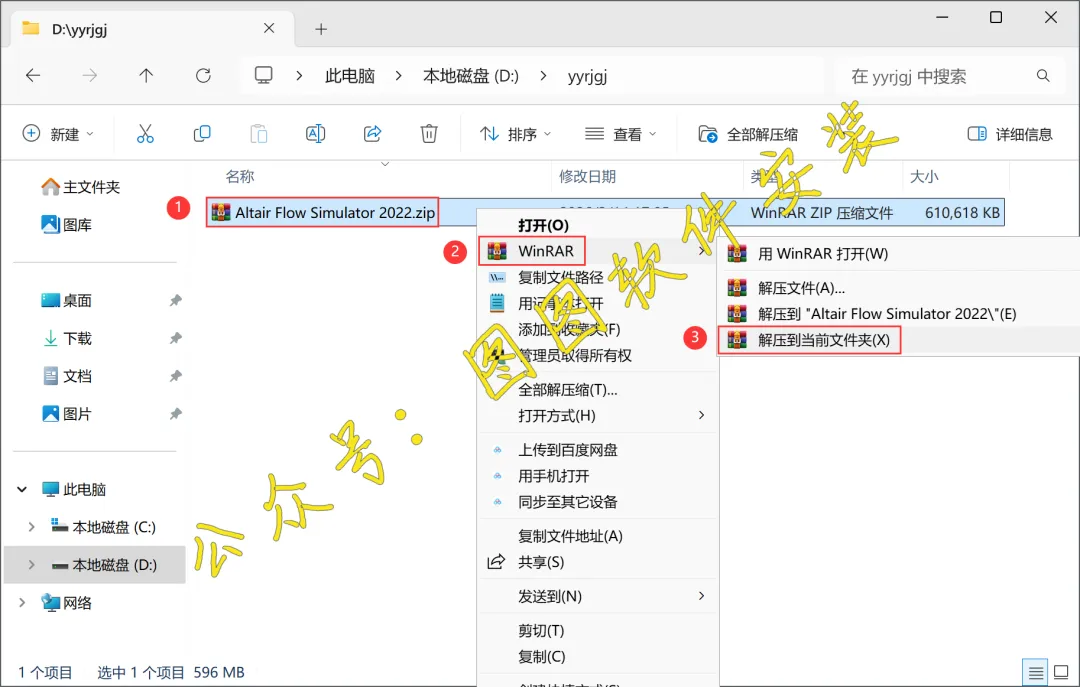The height and width of the screenshot is (687, 1080).
Task: Switch to large thumbnails view icon
Action: 1061,672
